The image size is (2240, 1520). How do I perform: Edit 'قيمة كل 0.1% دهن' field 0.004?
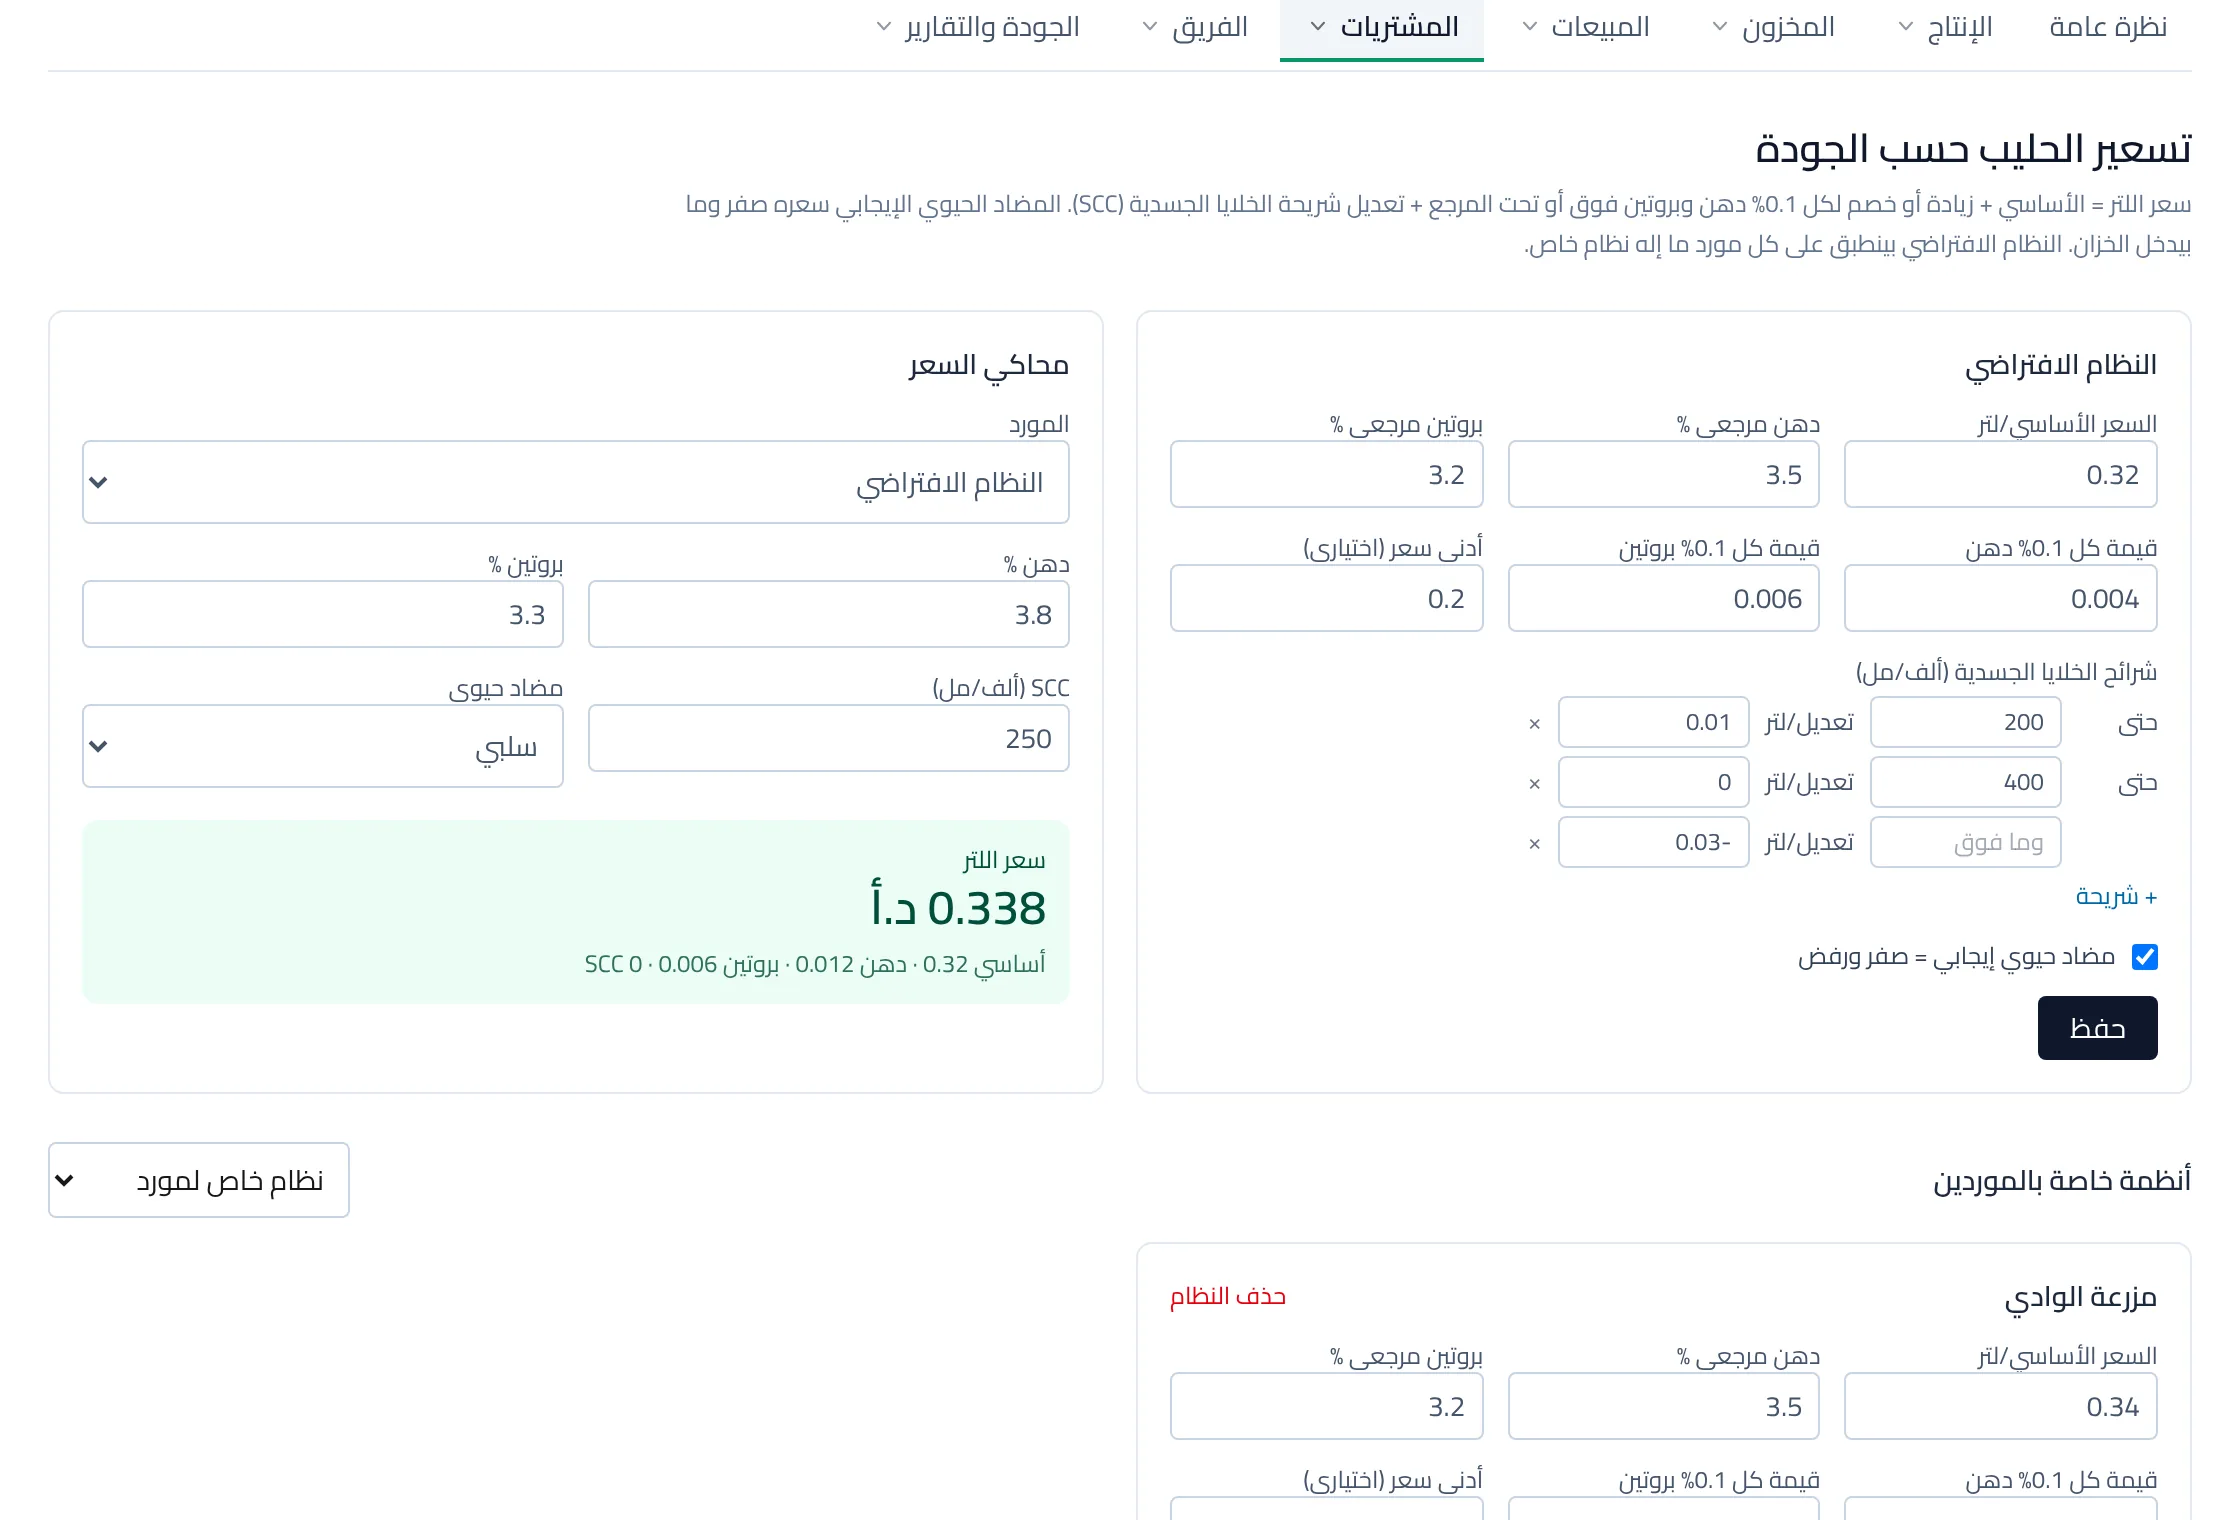(2000, 598)
